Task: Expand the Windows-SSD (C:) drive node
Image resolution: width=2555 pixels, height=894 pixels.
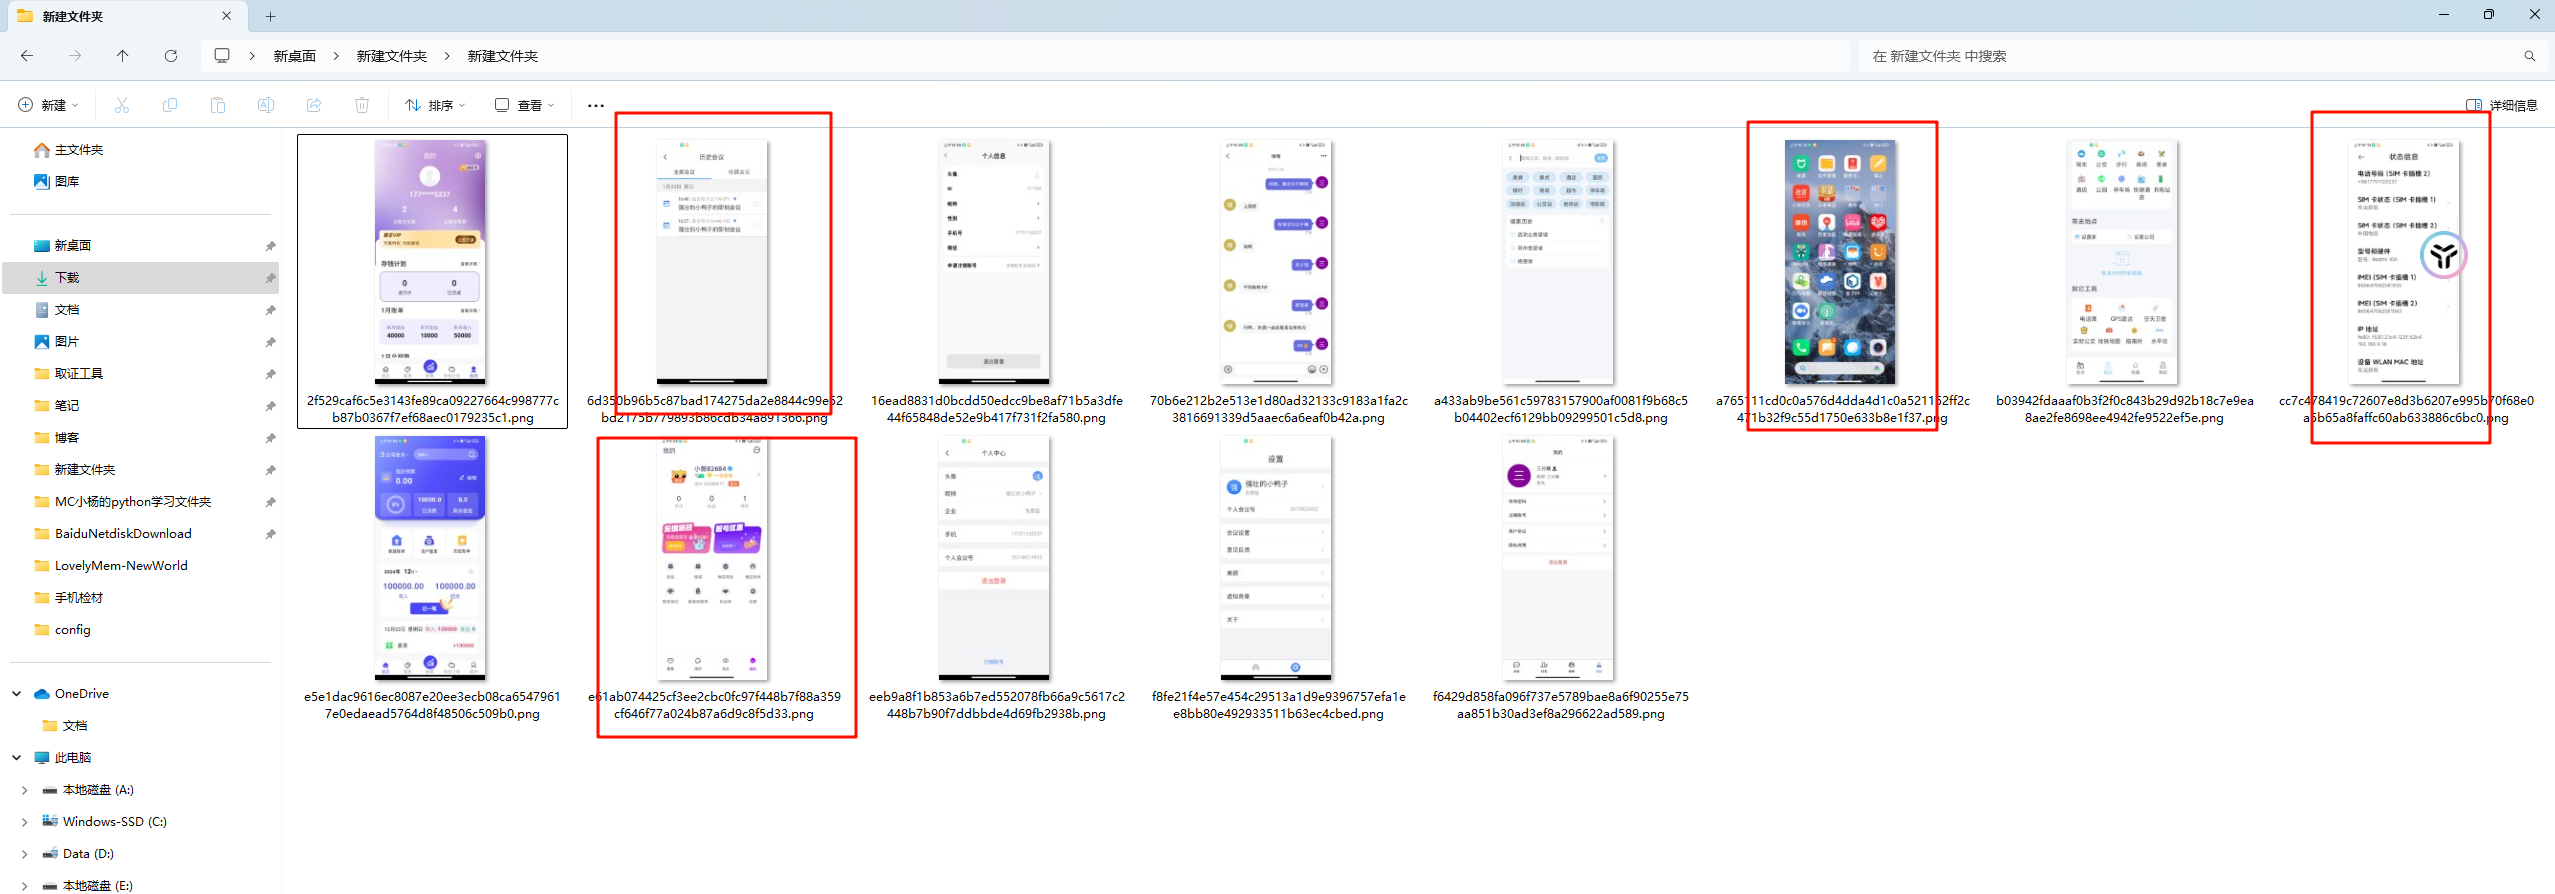Action: click(x=24, y=821)
